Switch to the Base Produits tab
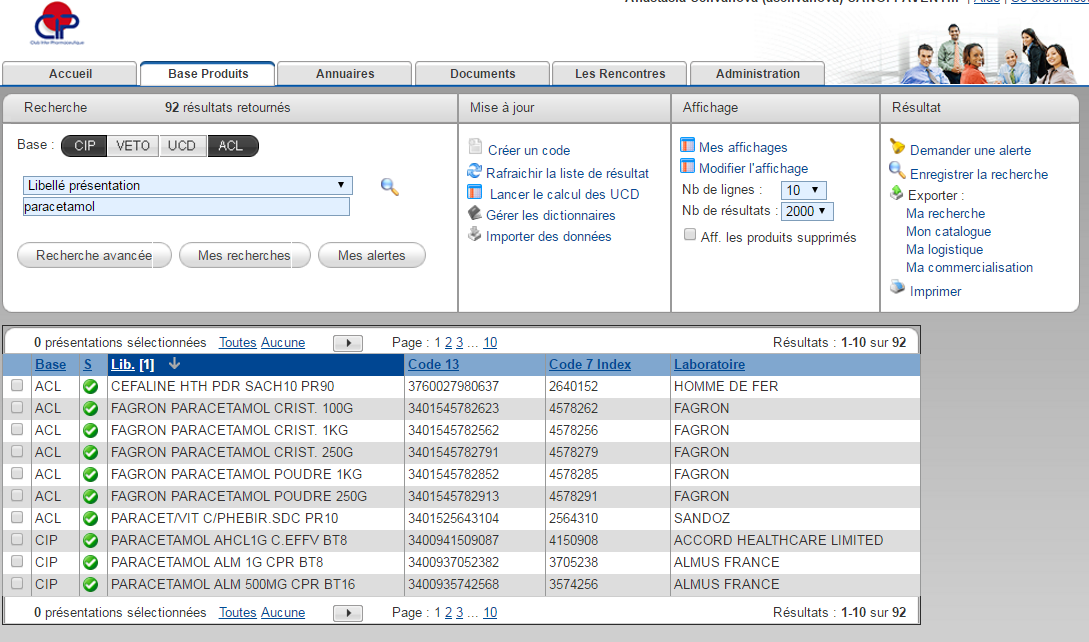The width and height of the screenshot is (1089, 642). tap(208, 74)
